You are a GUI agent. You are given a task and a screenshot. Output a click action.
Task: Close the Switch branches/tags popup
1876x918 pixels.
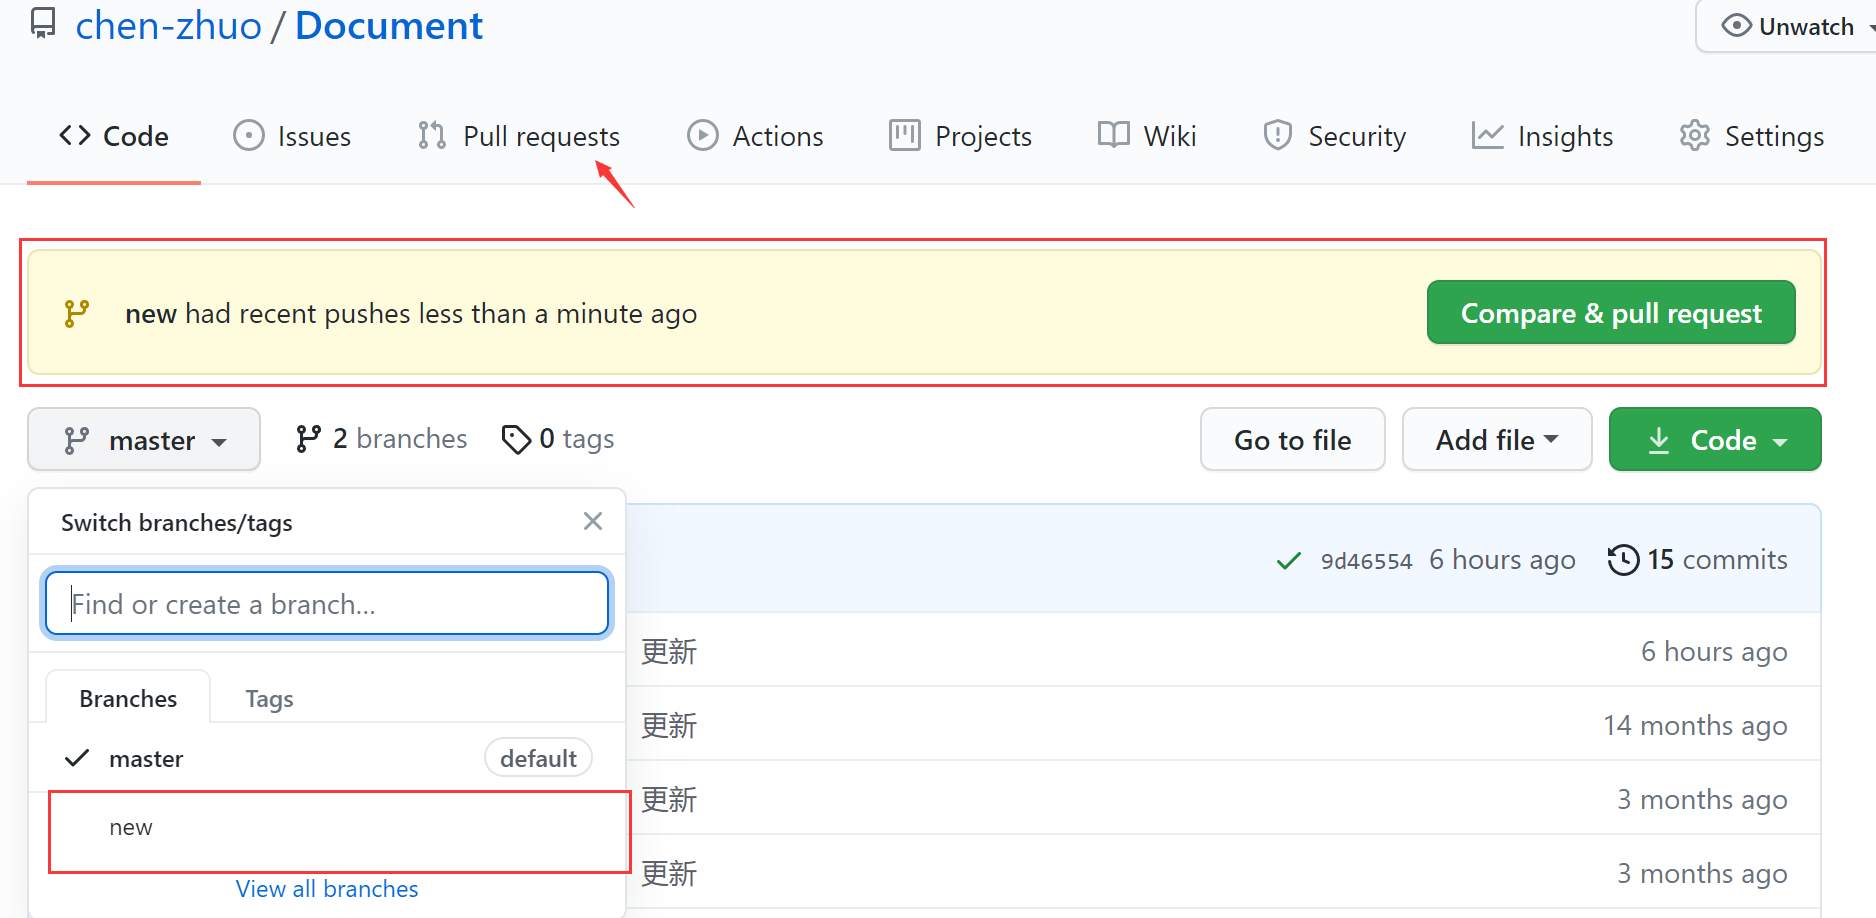click(593, 521)
